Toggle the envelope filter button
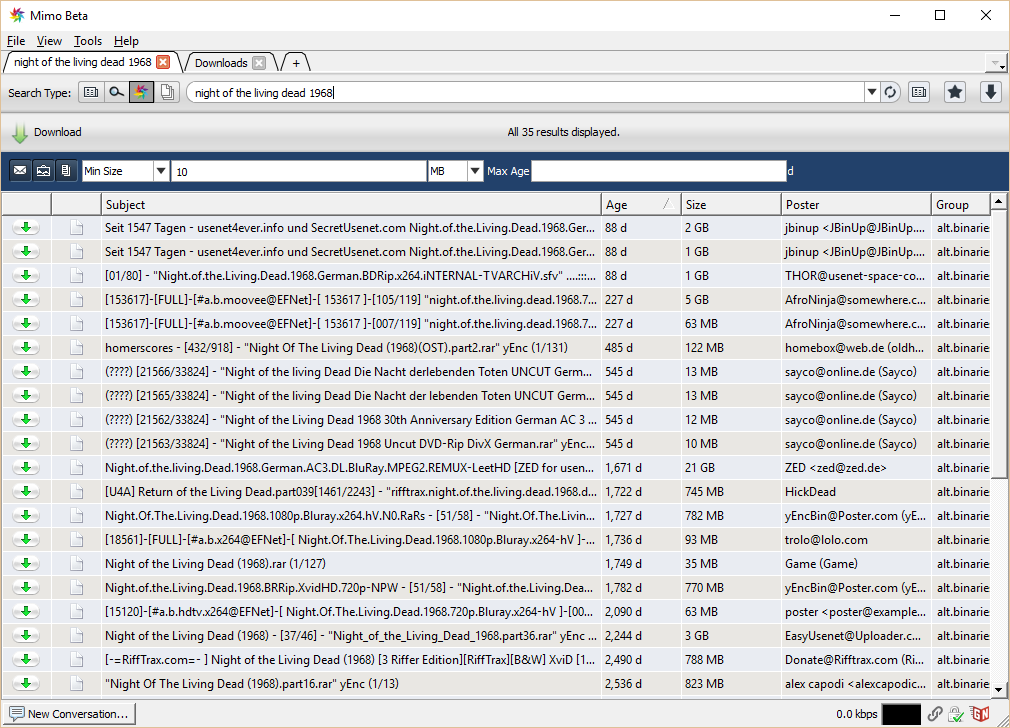The image size is (1010, 728). point(20,171)
